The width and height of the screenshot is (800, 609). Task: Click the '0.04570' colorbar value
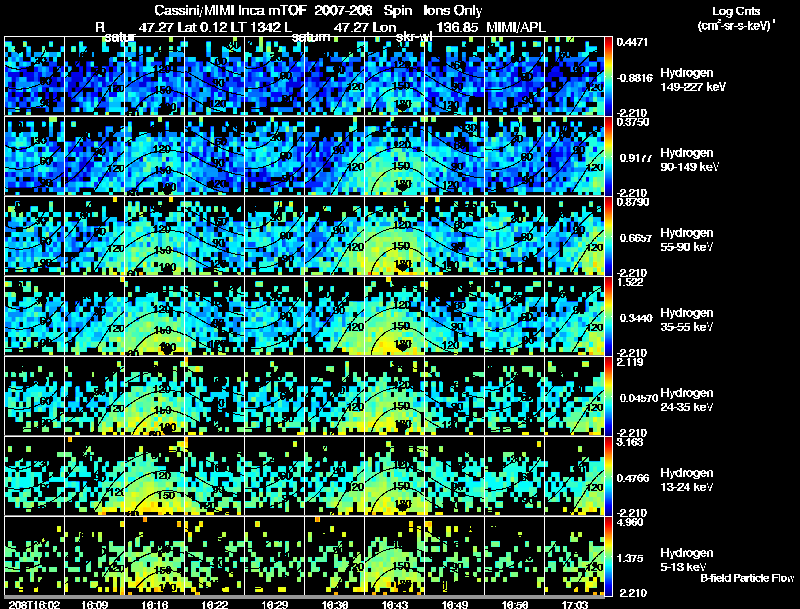[638, 398]
